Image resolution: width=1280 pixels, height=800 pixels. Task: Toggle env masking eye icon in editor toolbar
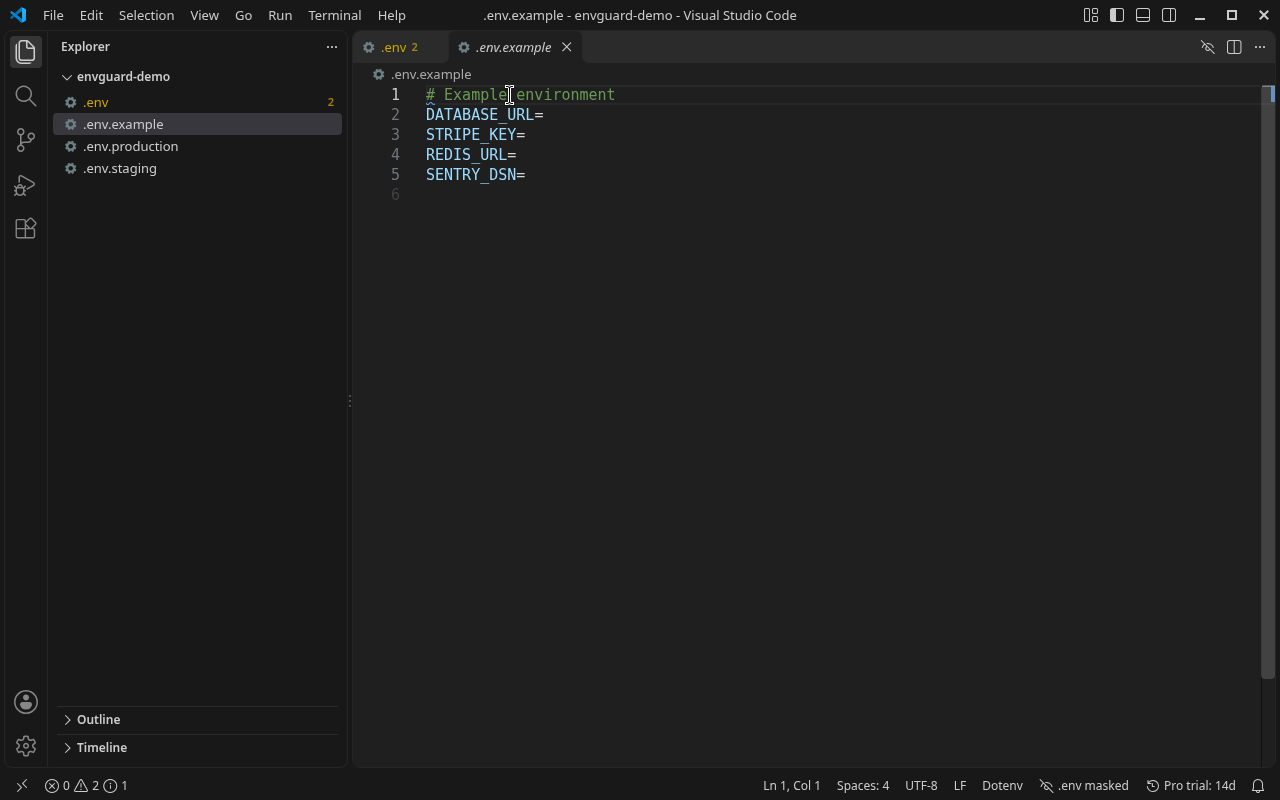[x=1208, y=47]
